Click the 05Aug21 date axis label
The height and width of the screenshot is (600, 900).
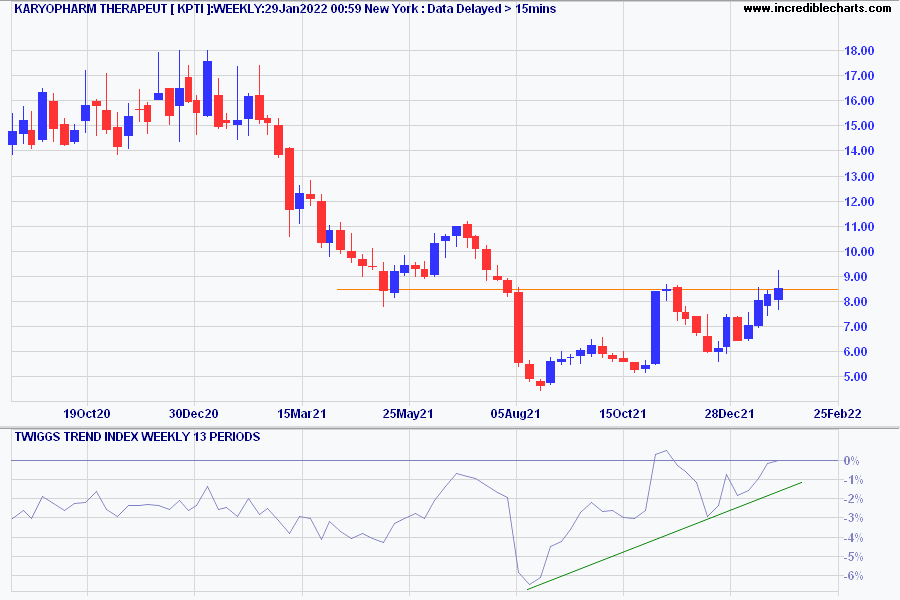(x=515, y=413)
